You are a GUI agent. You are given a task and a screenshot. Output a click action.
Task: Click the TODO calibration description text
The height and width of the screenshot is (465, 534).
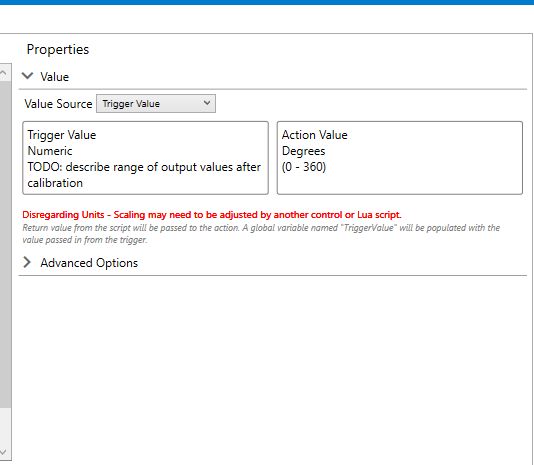(x=144, y=175)
